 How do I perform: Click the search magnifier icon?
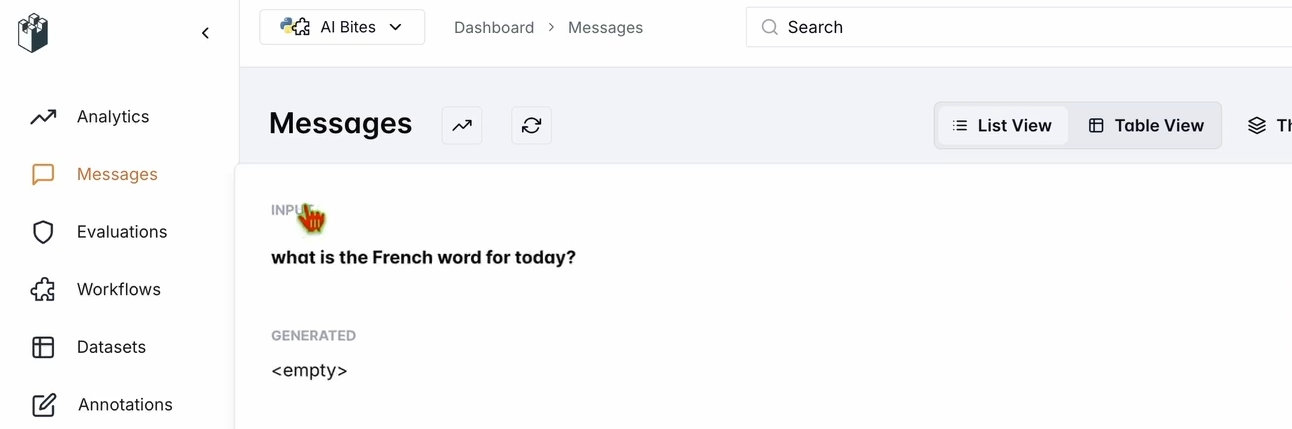pos(769,27)
